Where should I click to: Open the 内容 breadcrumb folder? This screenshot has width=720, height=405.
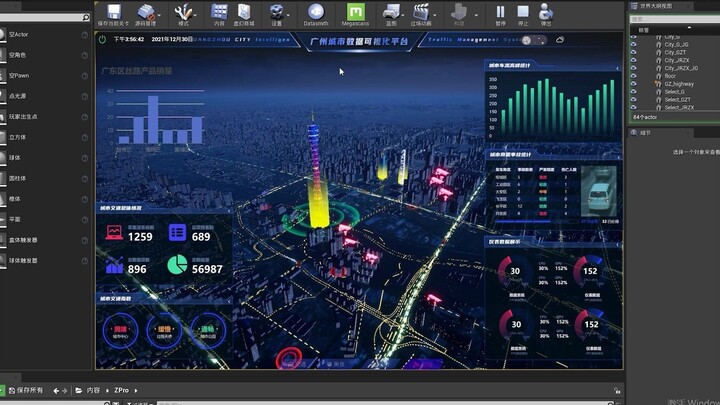93,390
